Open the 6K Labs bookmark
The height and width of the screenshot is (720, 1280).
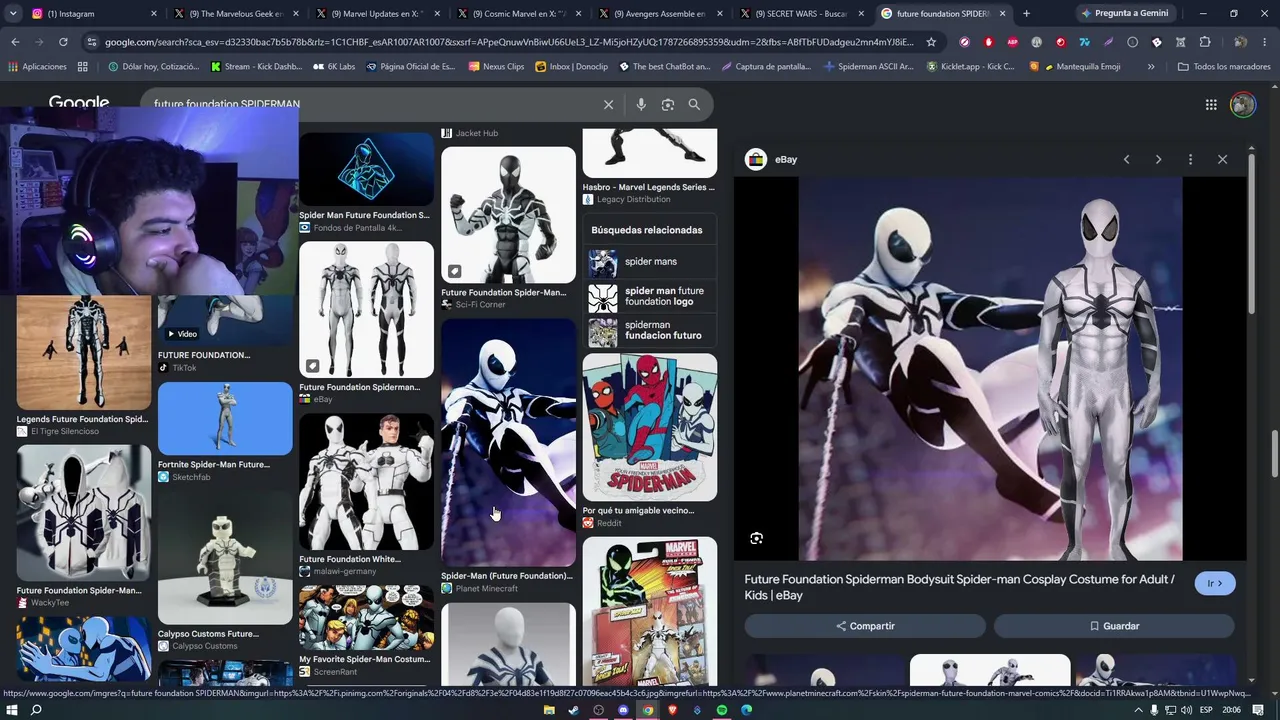pyautogui.click(x=334, y=67)
